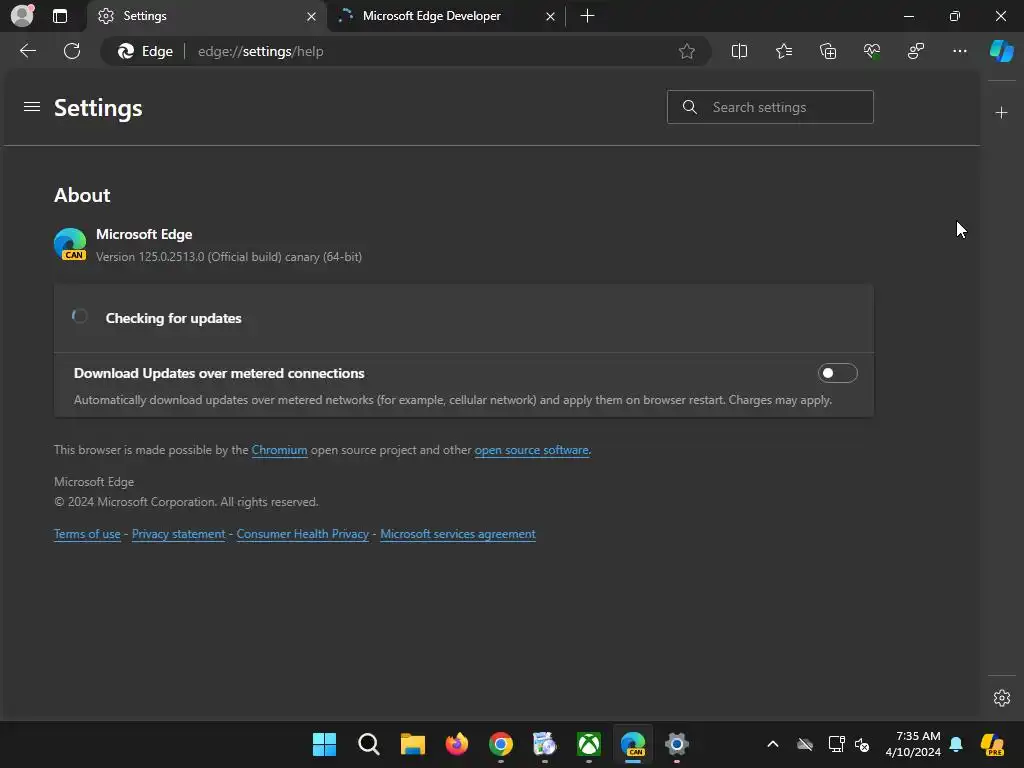Screen dimensions: 1024x768
Task: Click the edge://settings/help address bar
Action: coord(261,51)
